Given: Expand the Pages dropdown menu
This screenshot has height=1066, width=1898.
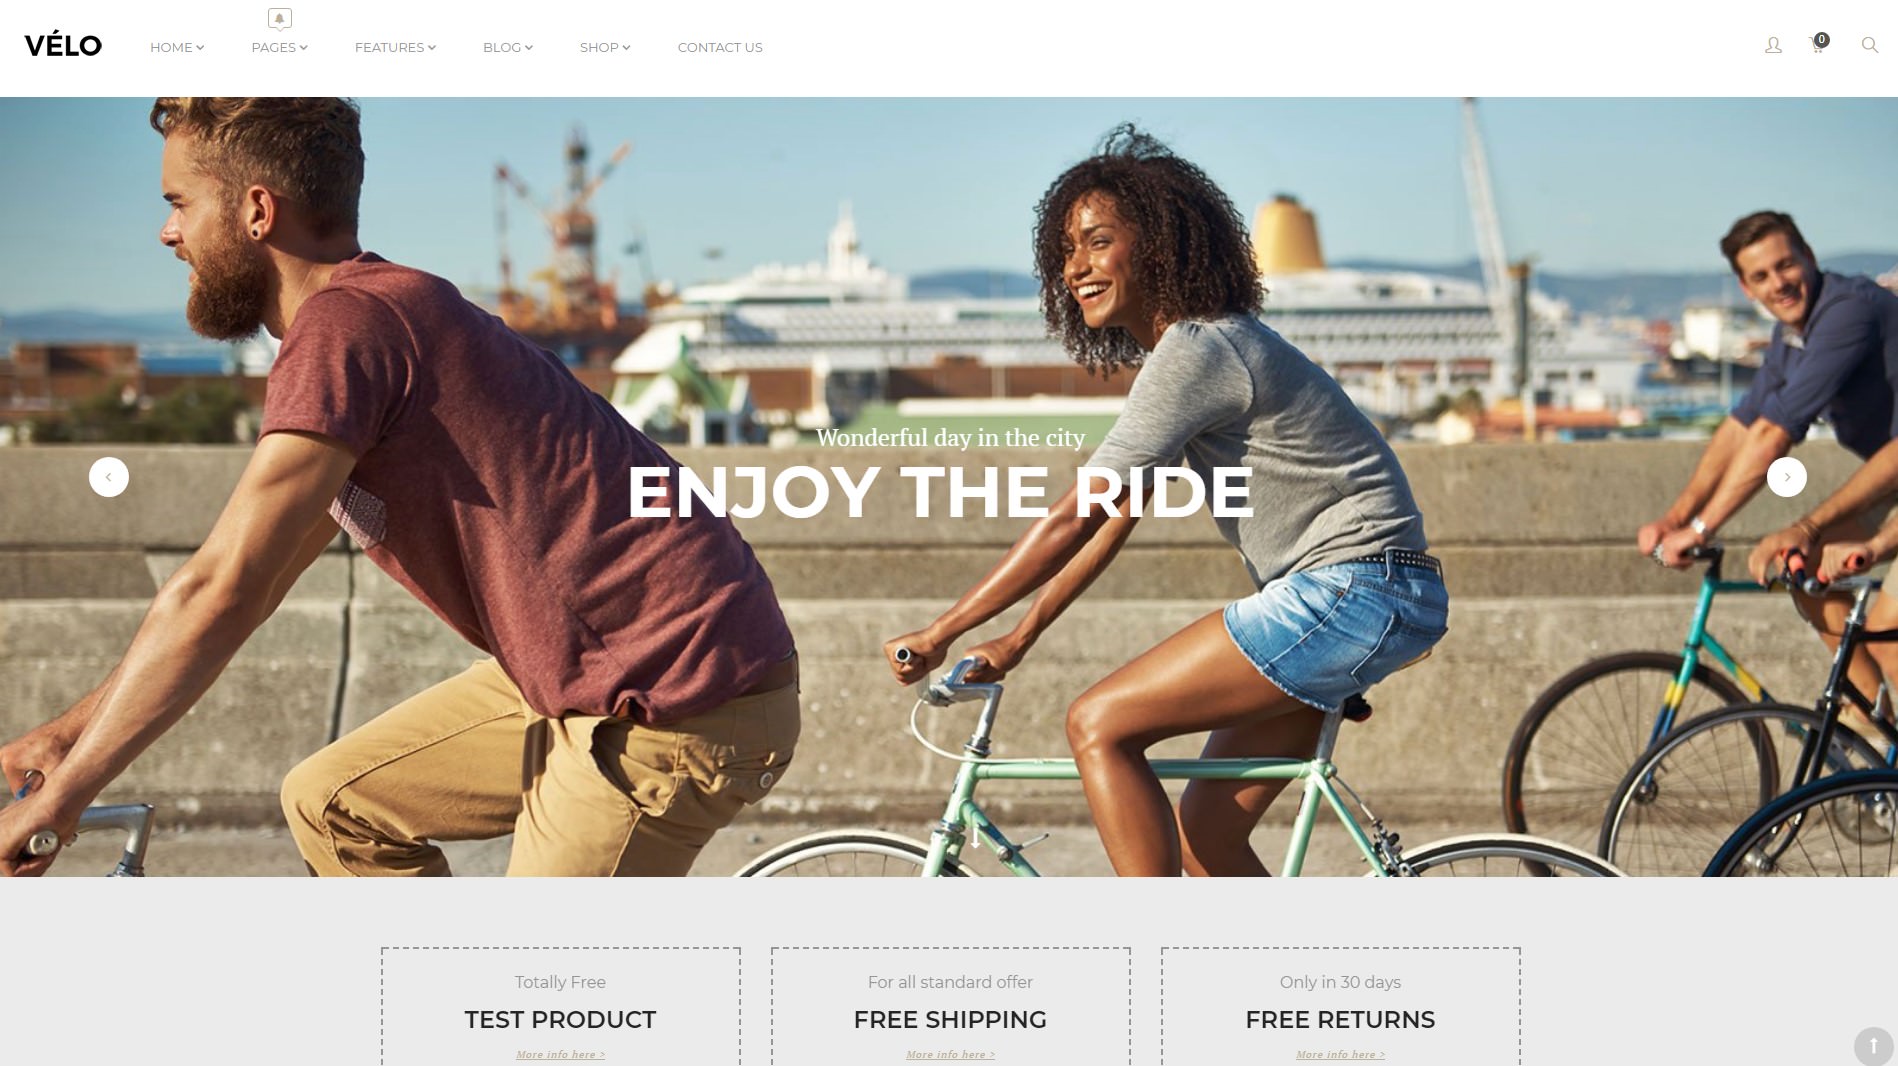Looking at the screenshot, I should coord(279,47).
